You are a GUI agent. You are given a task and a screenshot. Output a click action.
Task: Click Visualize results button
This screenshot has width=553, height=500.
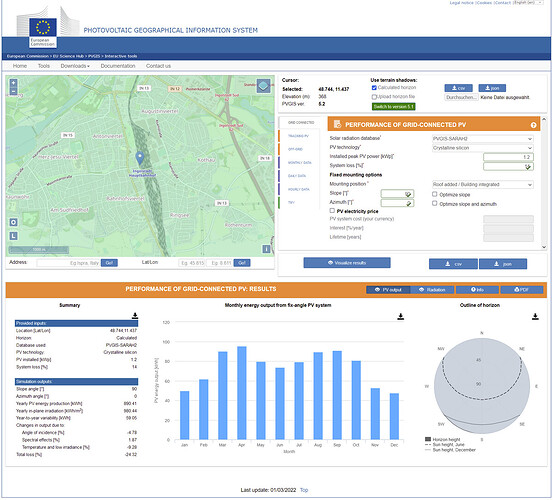pos(347,263)
